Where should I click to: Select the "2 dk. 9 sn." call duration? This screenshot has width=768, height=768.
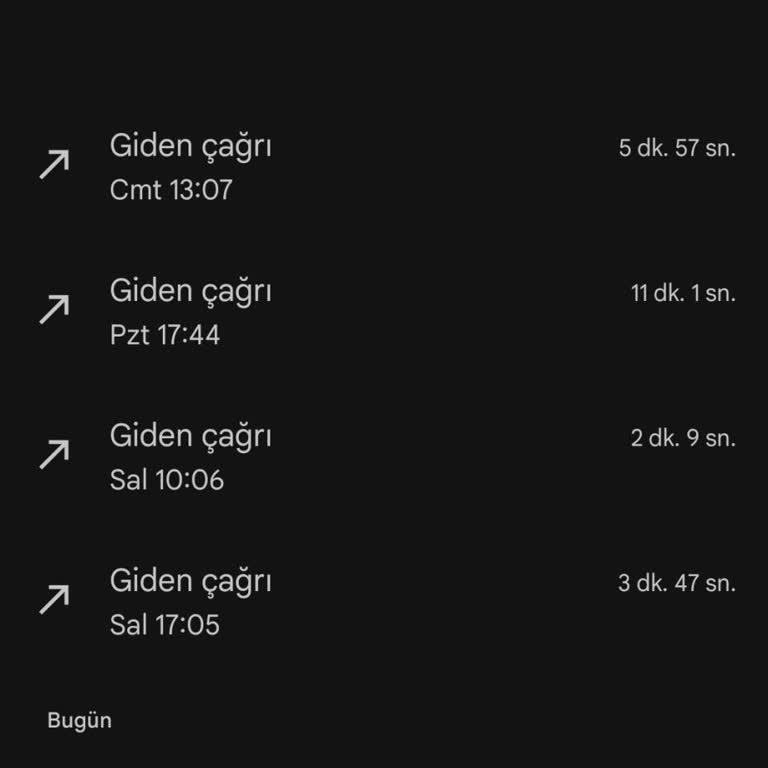683,439
